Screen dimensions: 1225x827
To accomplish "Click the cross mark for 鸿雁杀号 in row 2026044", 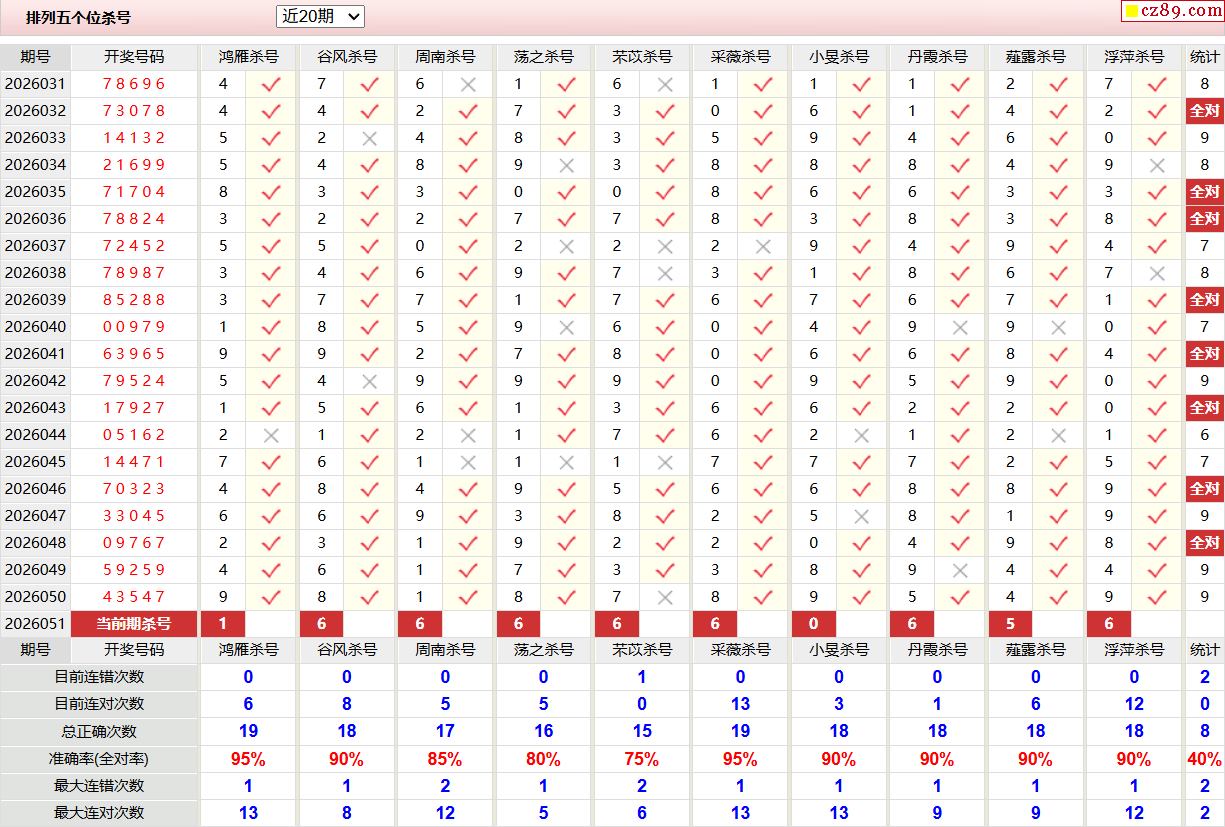I will (271, 436).
